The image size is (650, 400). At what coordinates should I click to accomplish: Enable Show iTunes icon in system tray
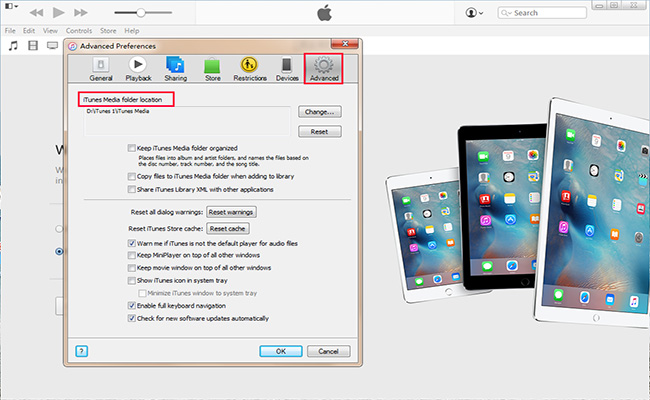point(131,281)
